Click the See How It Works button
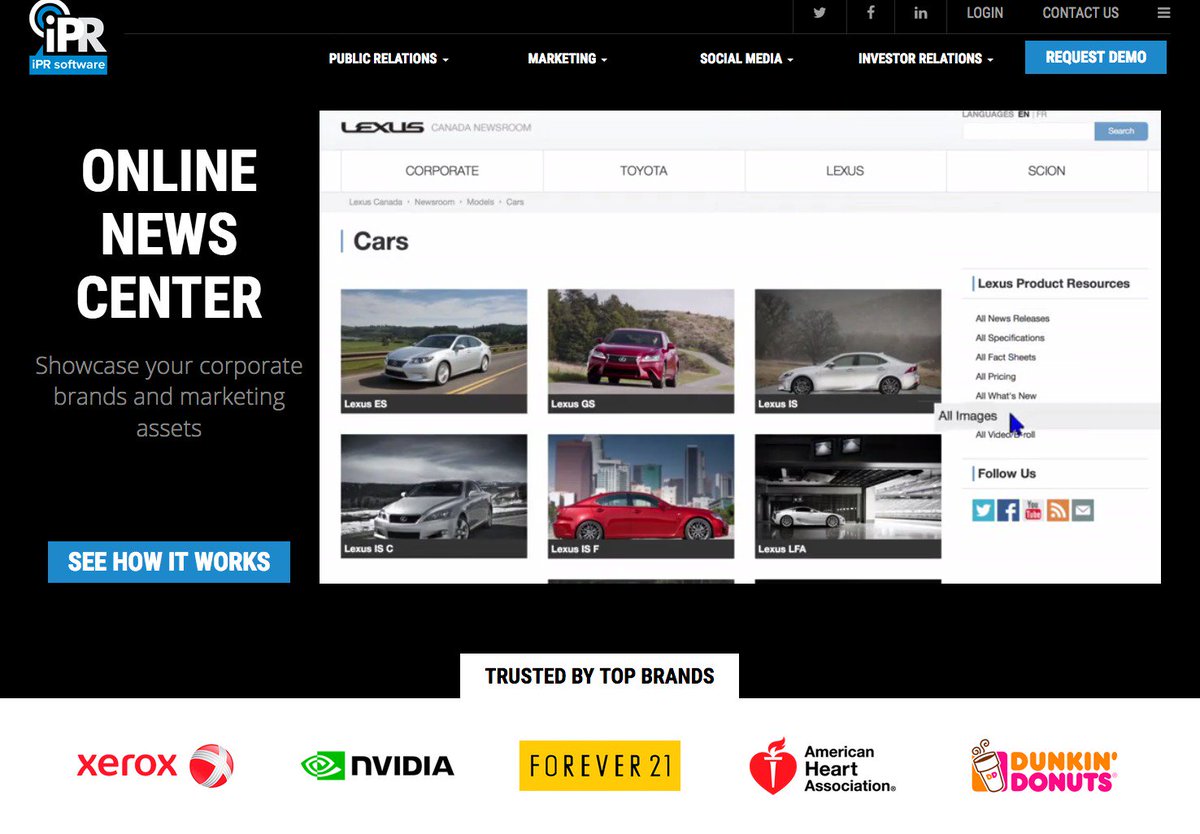 169,562
